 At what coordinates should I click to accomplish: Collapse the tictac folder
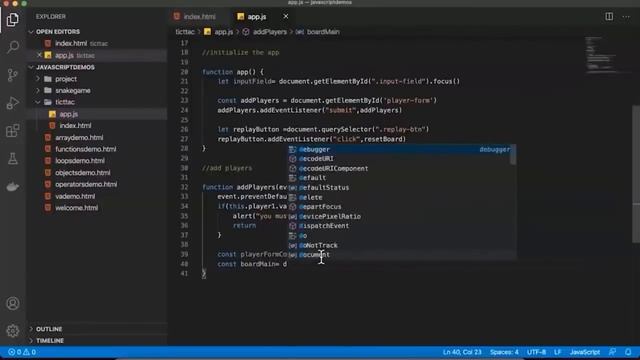point(65,102)
